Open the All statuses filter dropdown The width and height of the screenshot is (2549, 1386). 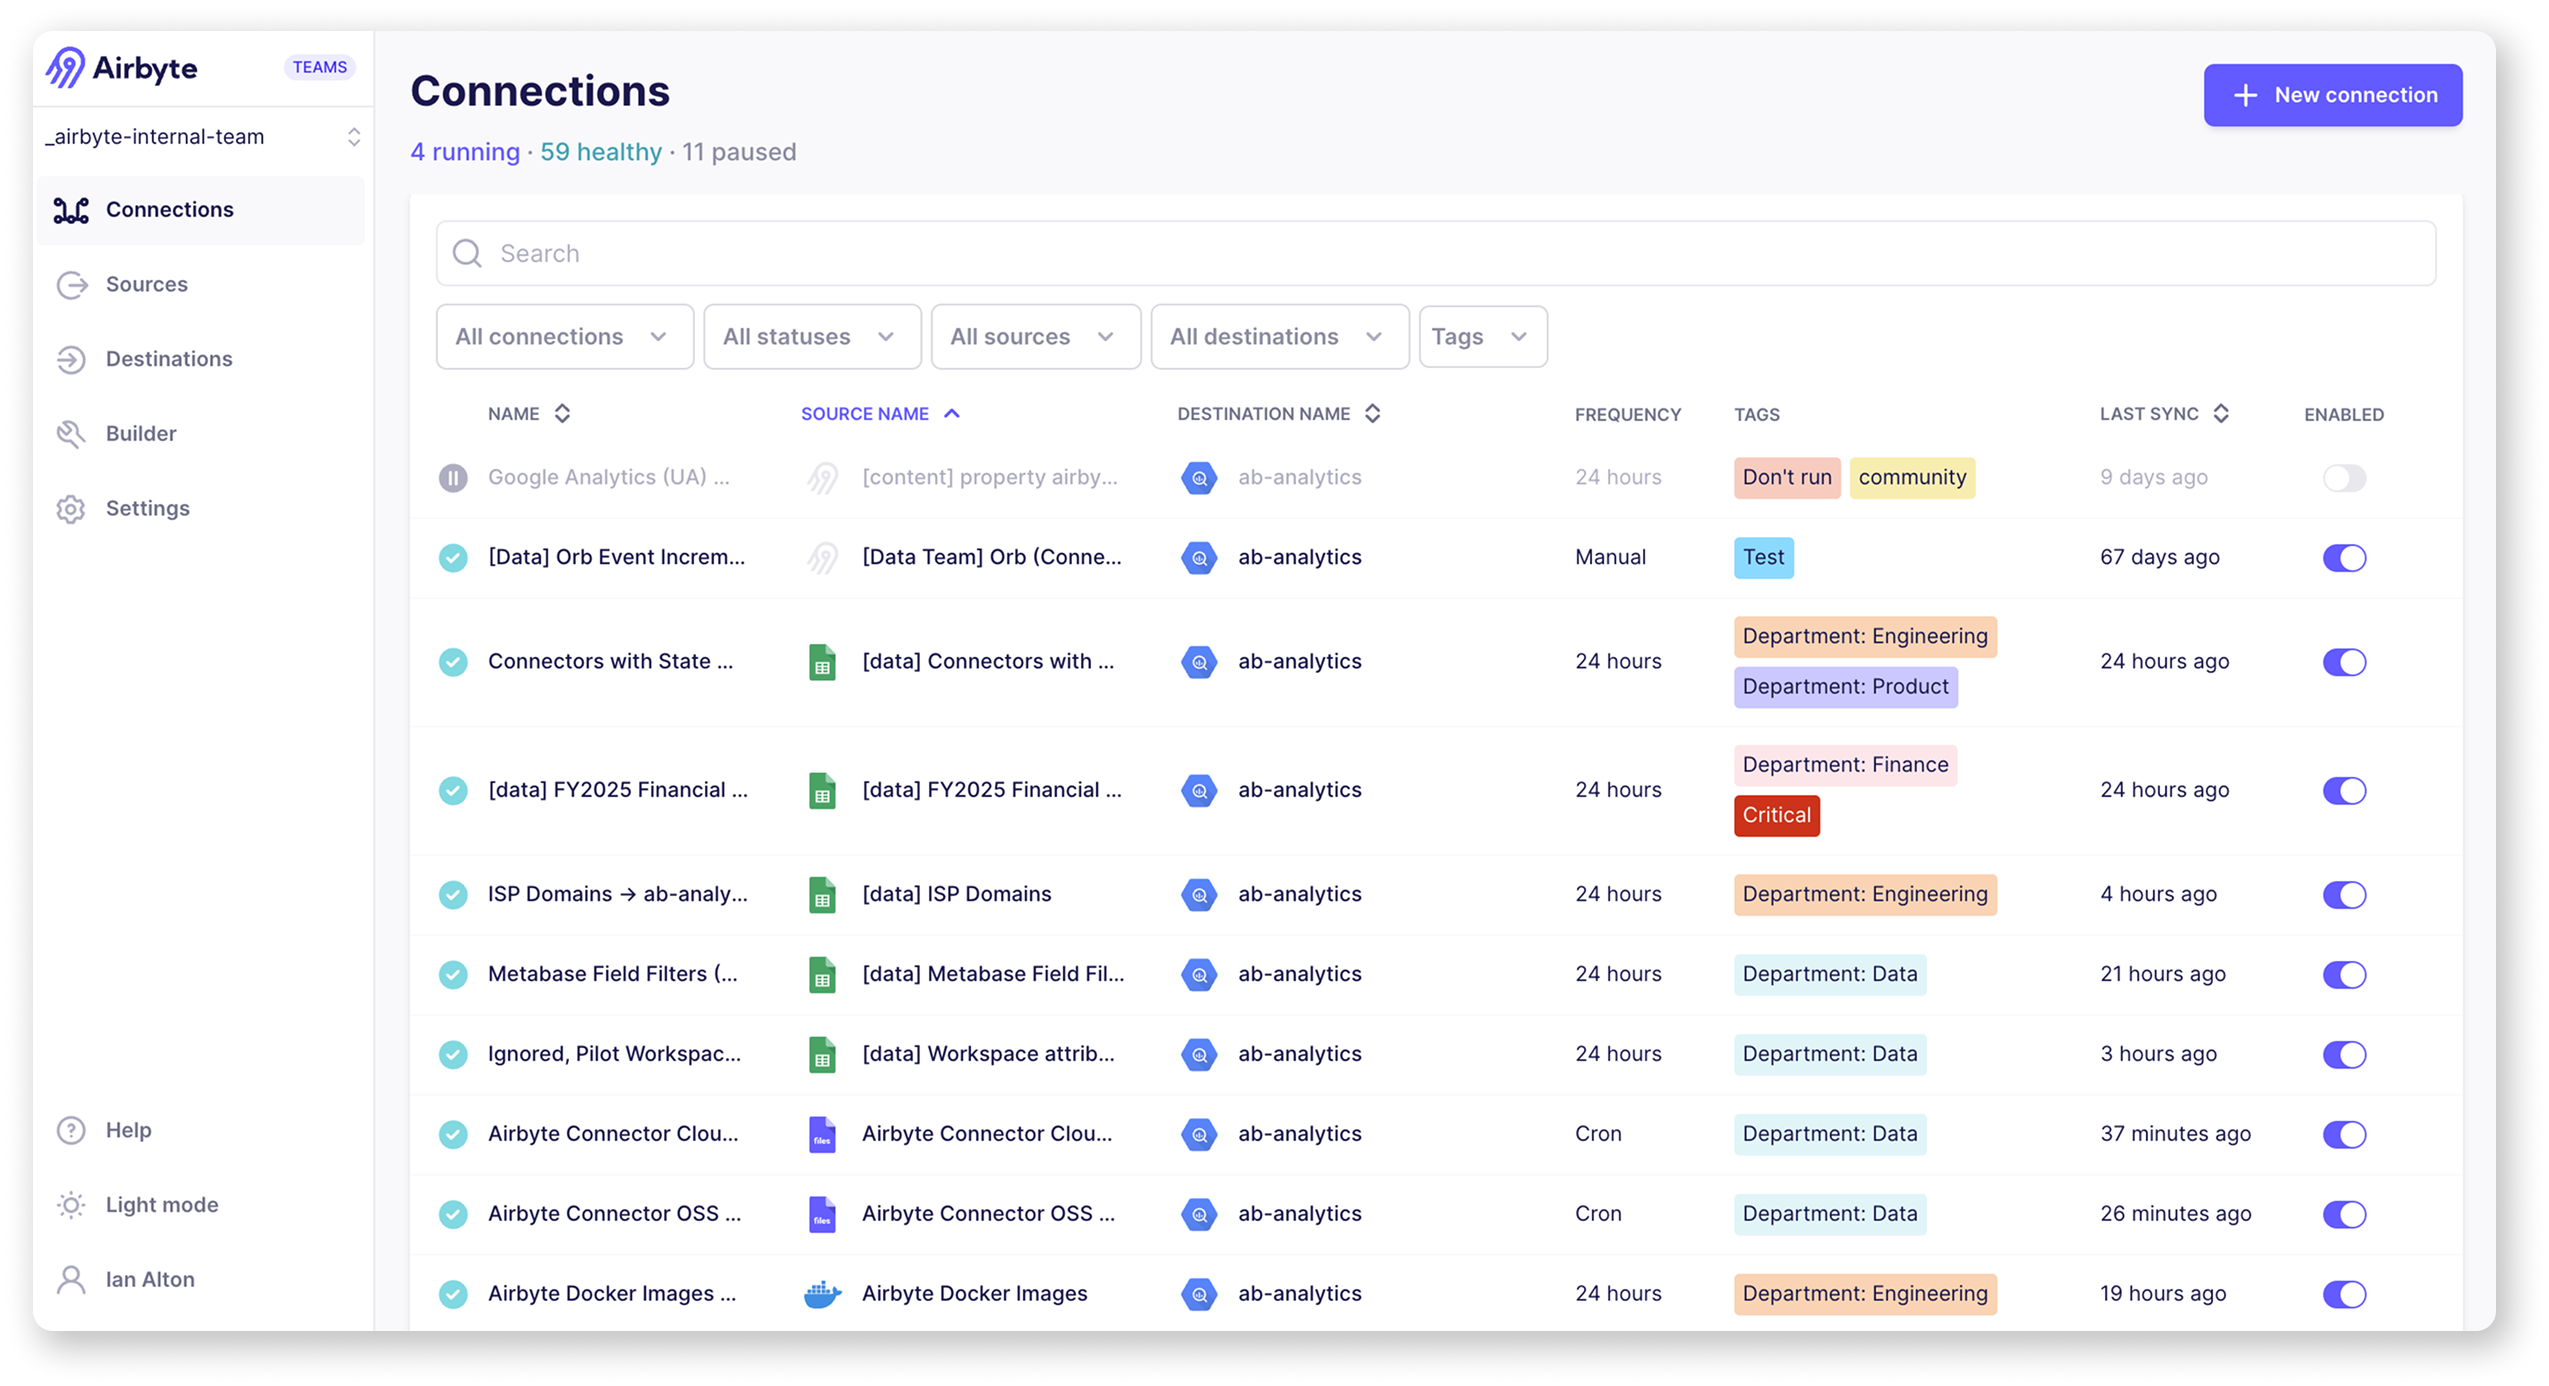pos(811,336)
